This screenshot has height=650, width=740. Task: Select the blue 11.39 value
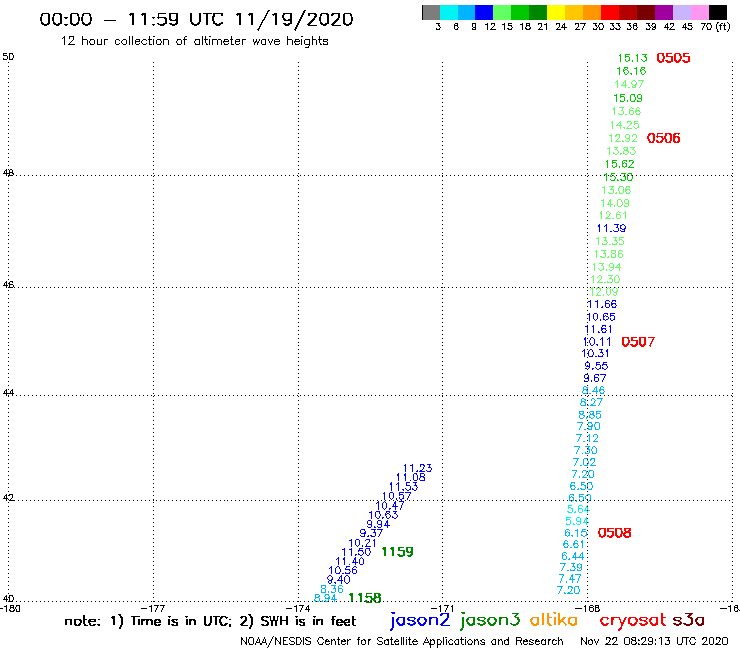coord(611,228)
